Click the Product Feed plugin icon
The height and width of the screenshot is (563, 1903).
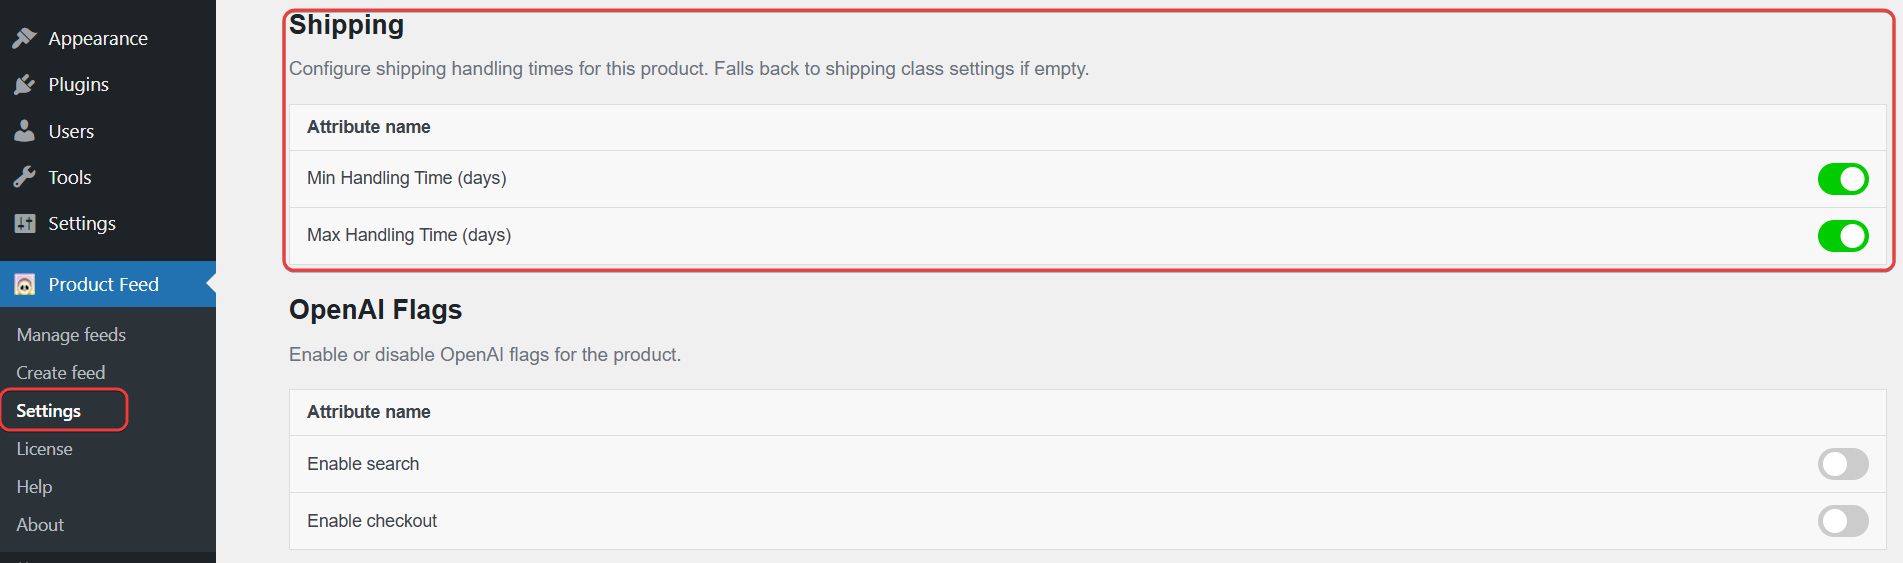pos(25,285)
